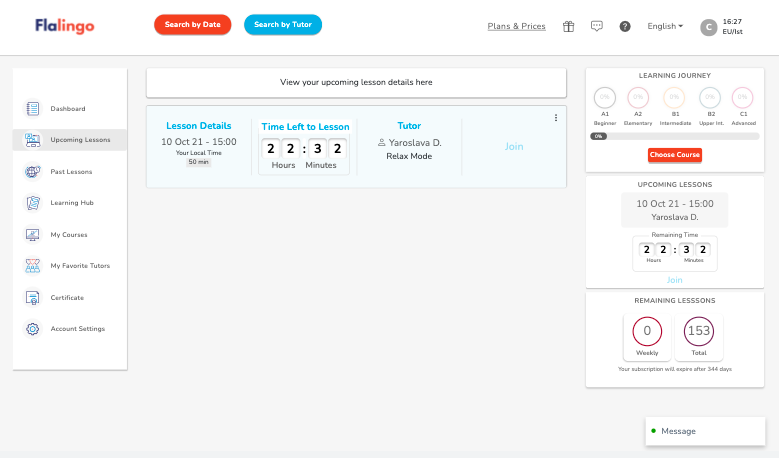Screen dimensions: 779x458
Task: Click the Search by Tutor button
Action: tap(283, 24)
